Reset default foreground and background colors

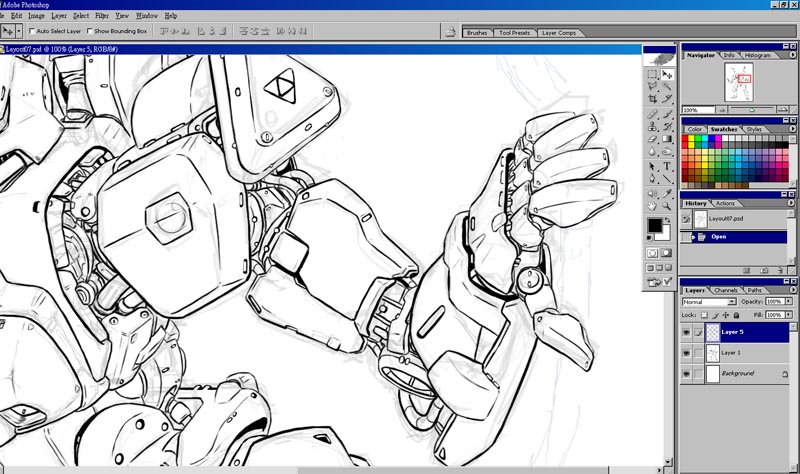click(650, 238)
